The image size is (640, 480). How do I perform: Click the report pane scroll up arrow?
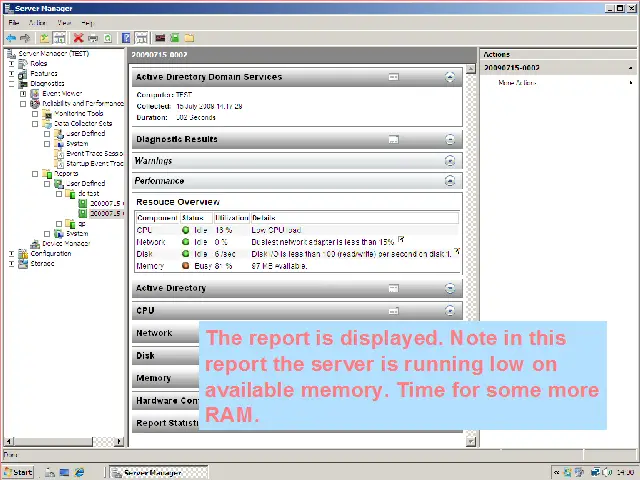(471, 69)
